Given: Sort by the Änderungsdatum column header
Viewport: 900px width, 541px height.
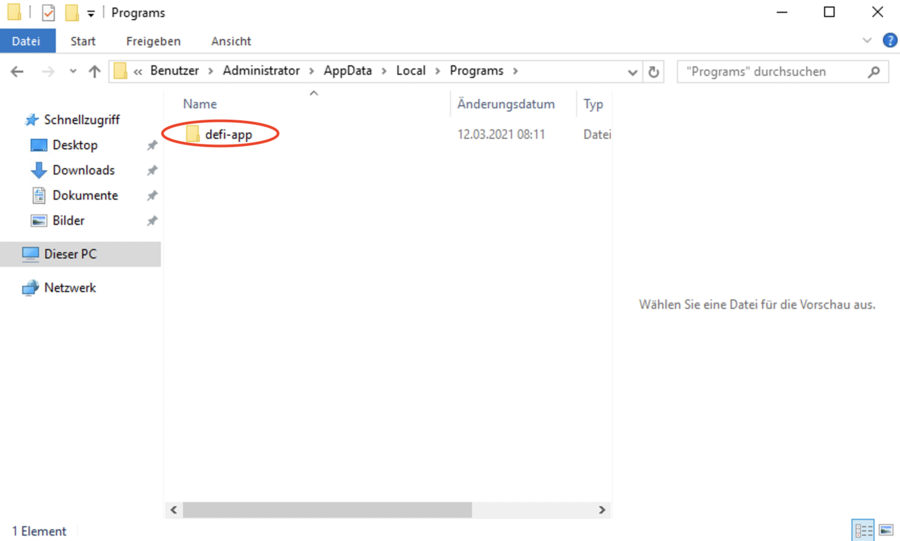Looking at the screenshot, I should [506, 104].
